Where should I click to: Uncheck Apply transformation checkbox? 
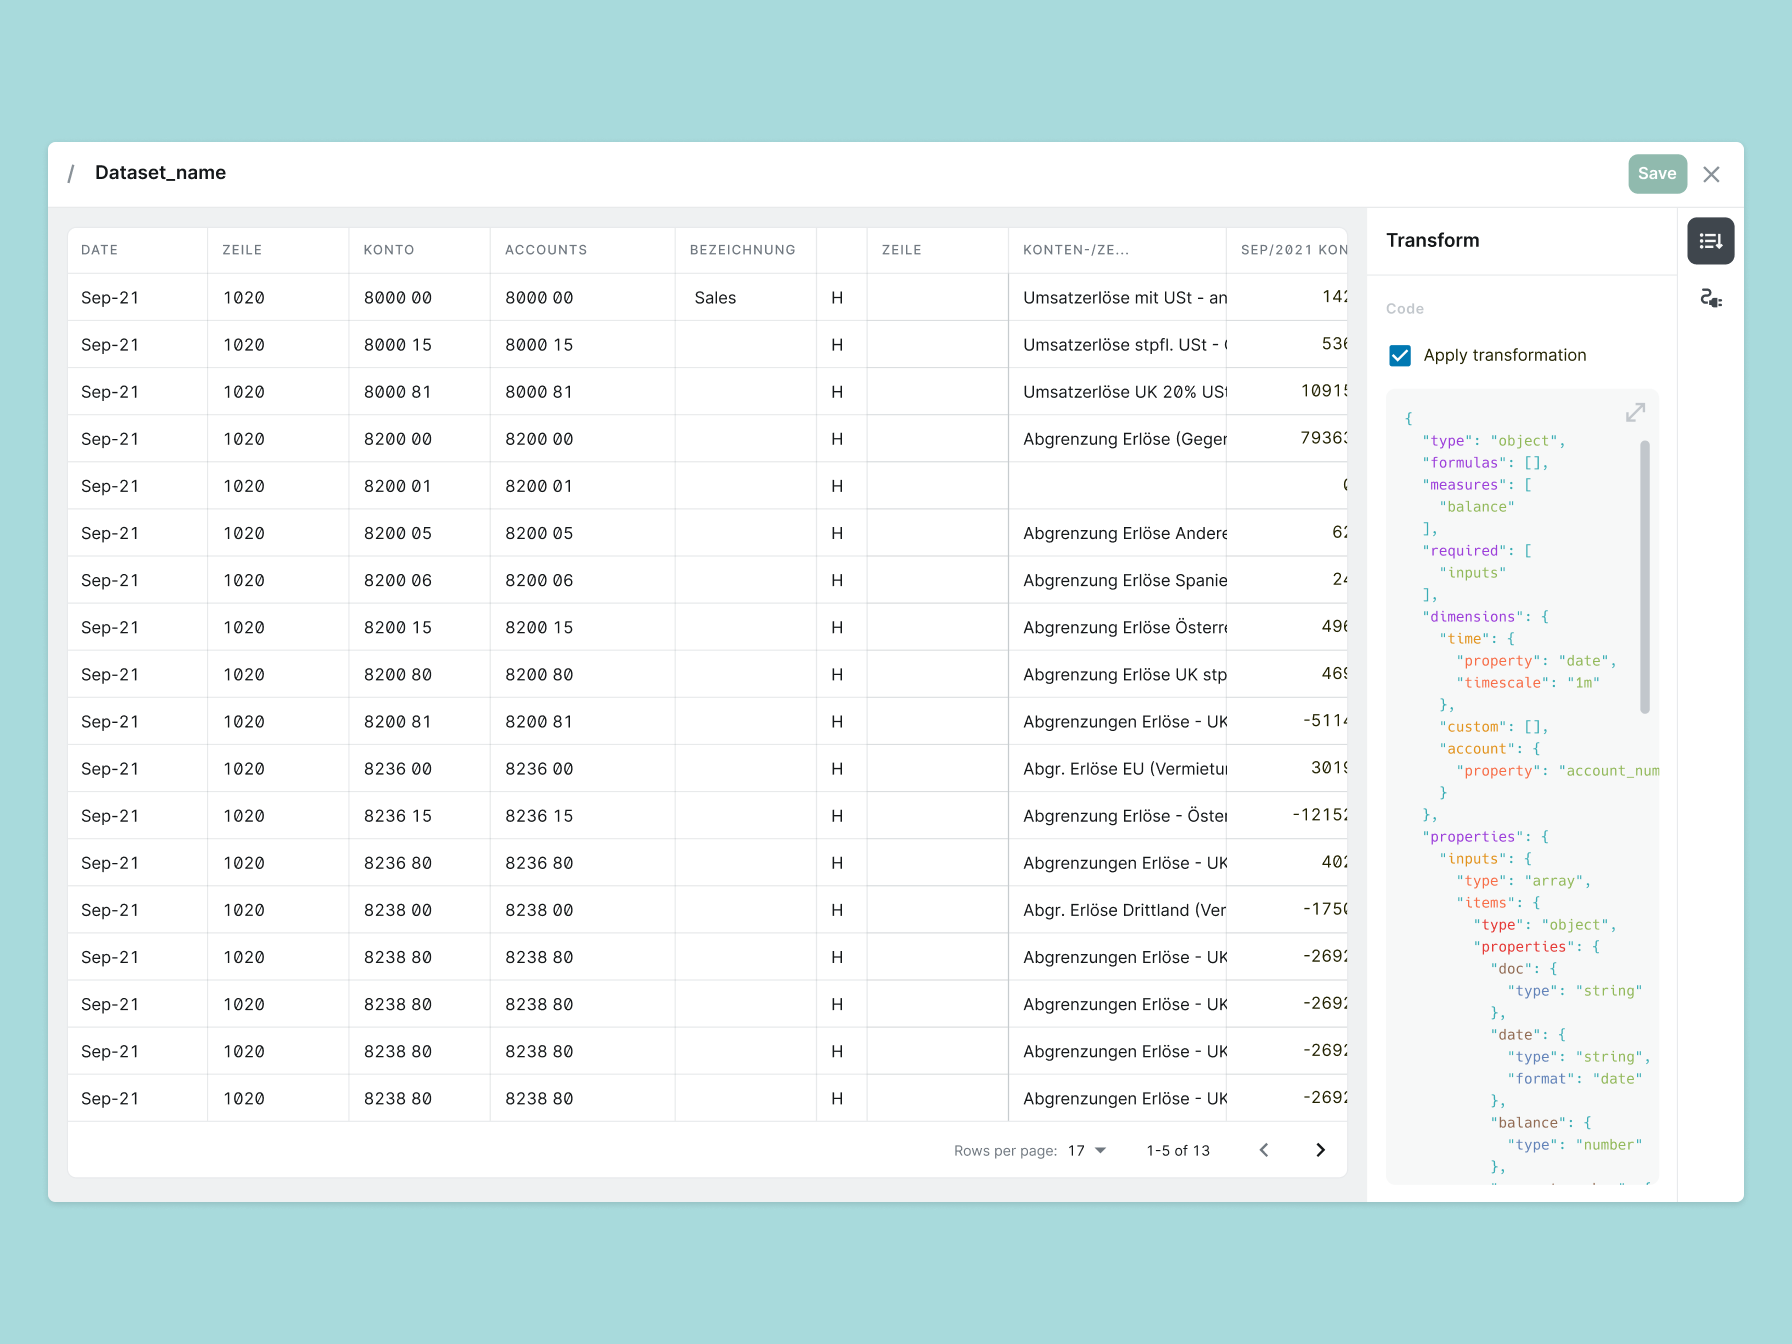point(1400,355)
